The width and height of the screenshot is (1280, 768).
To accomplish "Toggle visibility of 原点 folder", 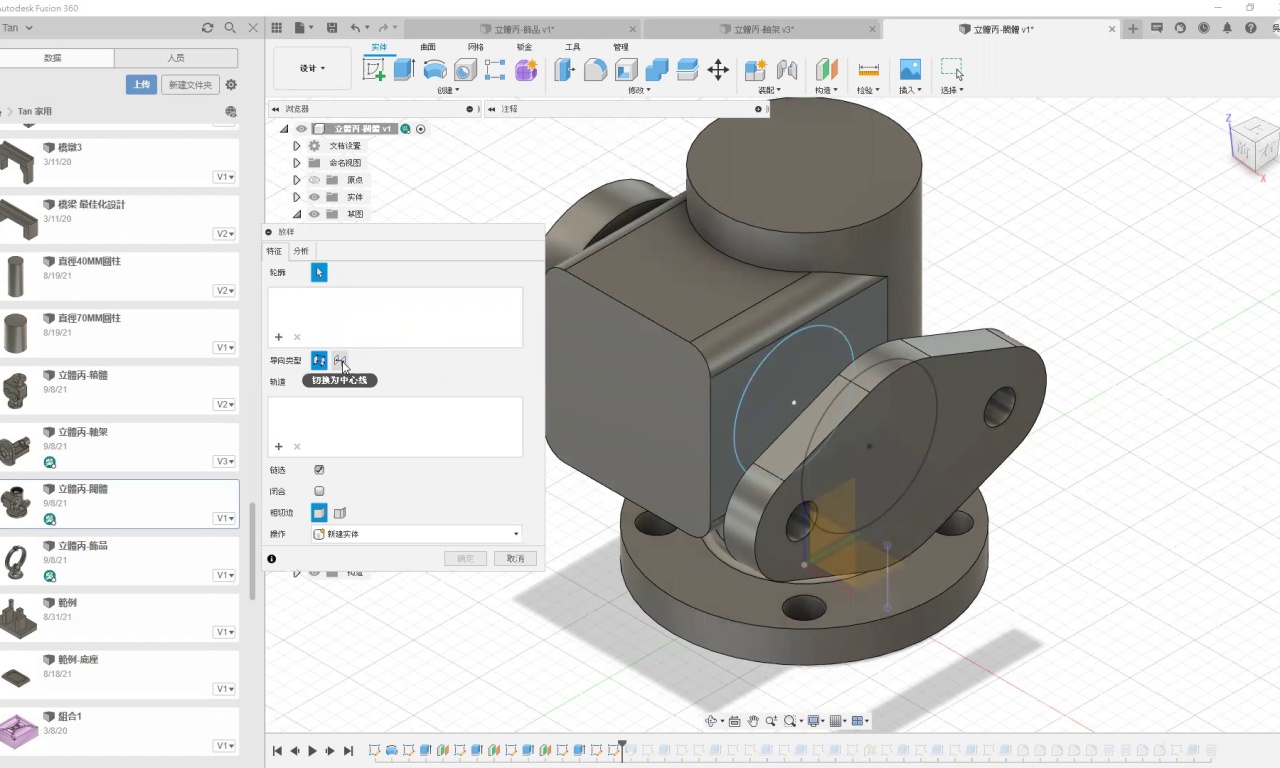I will (x=314, y=180).
